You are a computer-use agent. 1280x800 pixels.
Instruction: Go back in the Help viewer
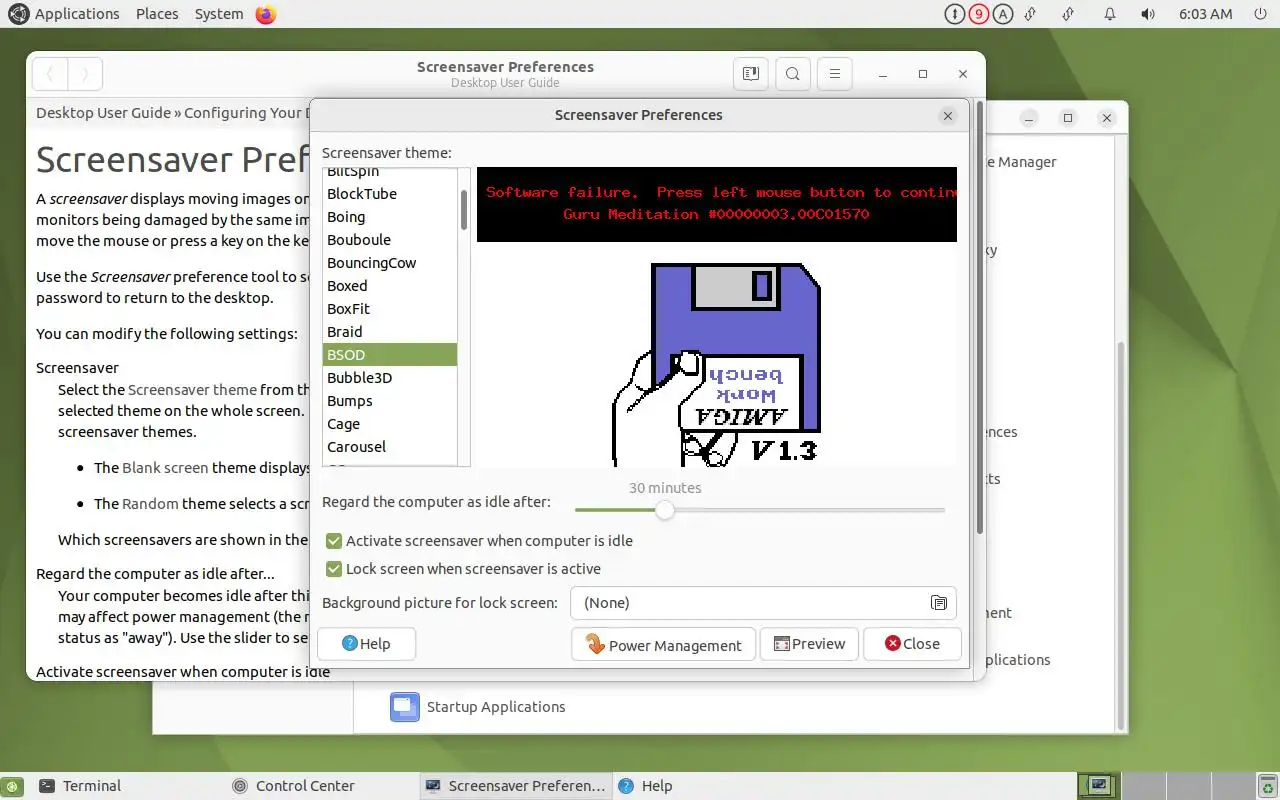click(x=50, y=74)
